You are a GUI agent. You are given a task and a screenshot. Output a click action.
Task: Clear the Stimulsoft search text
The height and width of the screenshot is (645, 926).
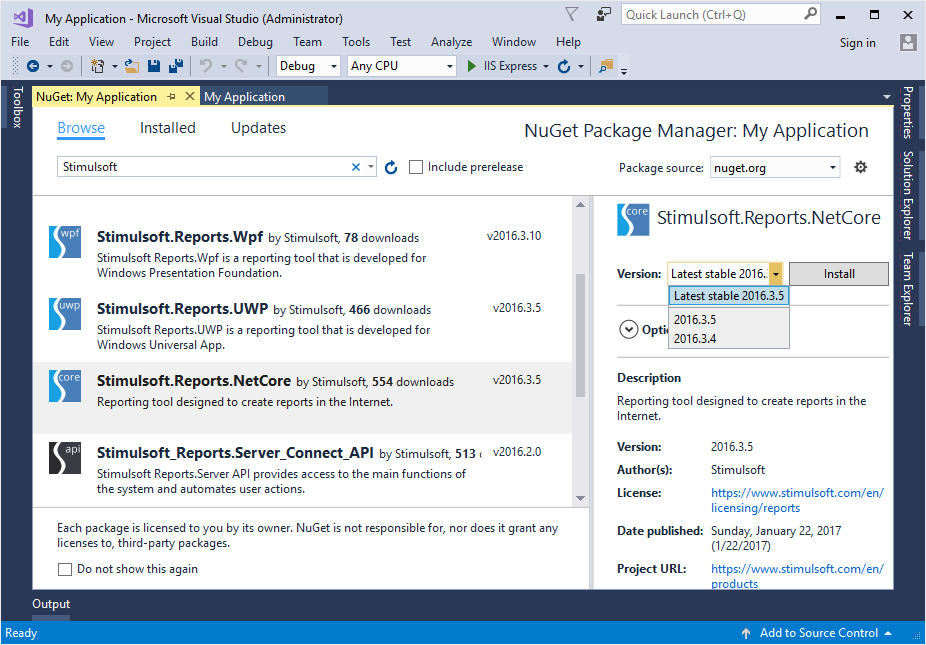pos(356,167)
